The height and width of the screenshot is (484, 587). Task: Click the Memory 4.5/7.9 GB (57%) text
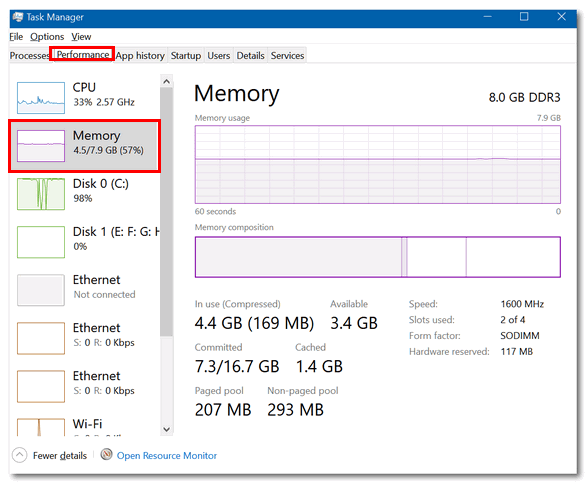click(108, 150)
